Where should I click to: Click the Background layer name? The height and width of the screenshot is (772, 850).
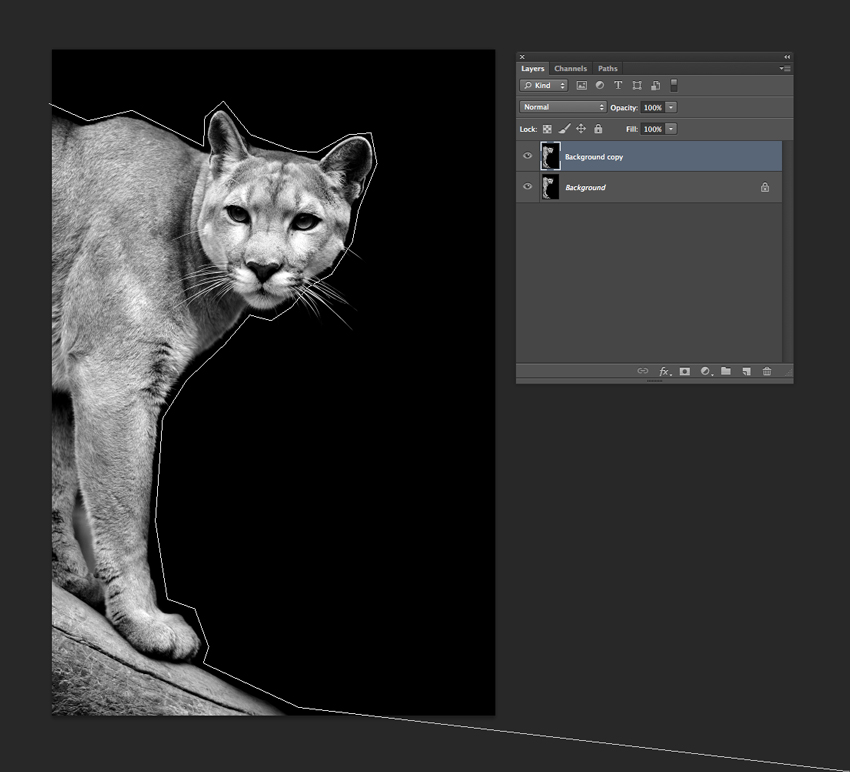[x=585, y=187]
